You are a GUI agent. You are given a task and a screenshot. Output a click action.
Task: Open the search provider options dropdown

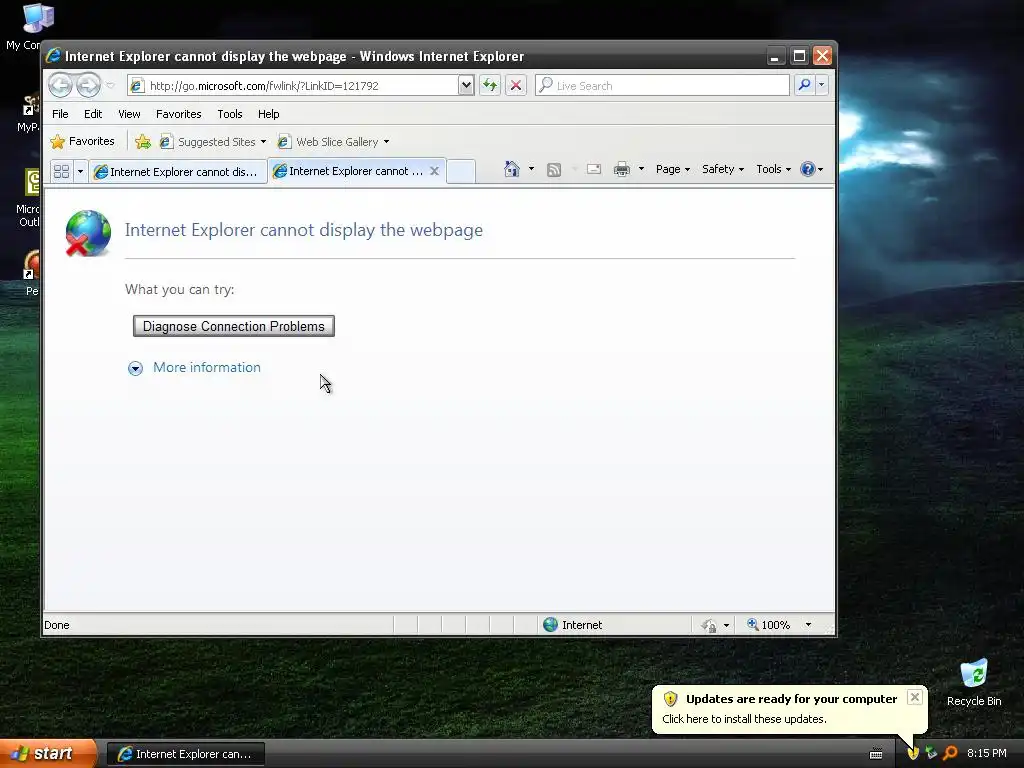click(822, 85)
